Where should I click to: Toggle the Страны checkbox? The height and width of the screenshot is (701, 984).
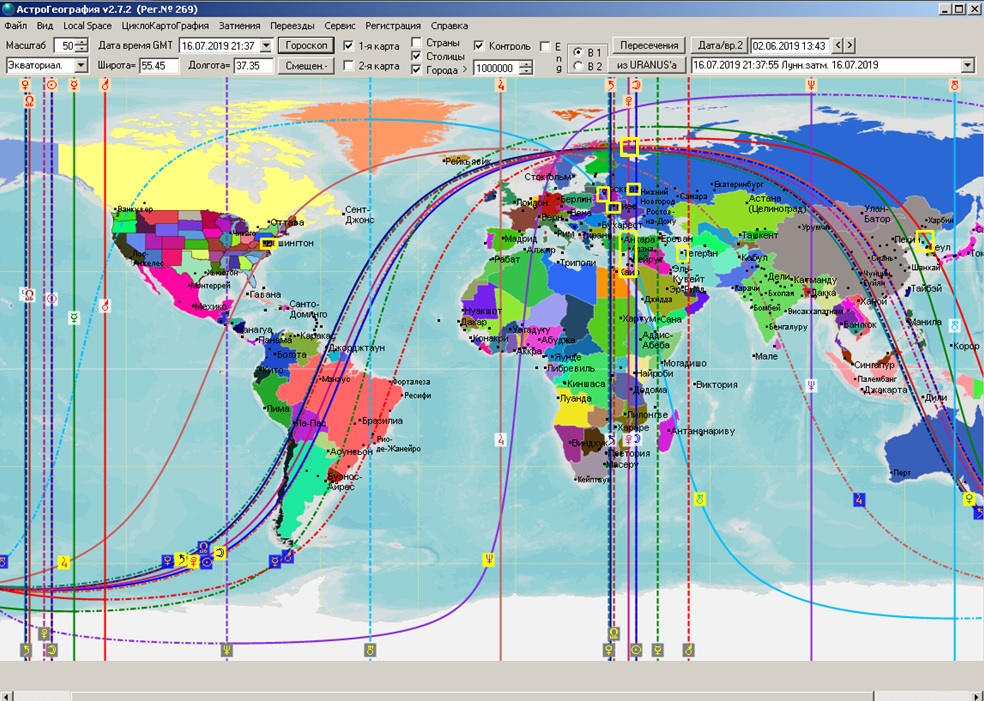pyautogui.click(x=416, y=43)
